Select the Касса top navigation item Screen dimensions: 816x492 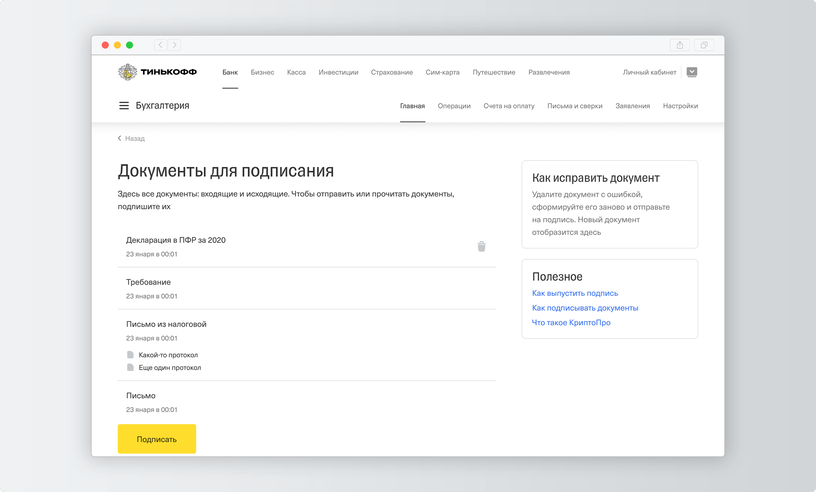[x=296, y=72]
